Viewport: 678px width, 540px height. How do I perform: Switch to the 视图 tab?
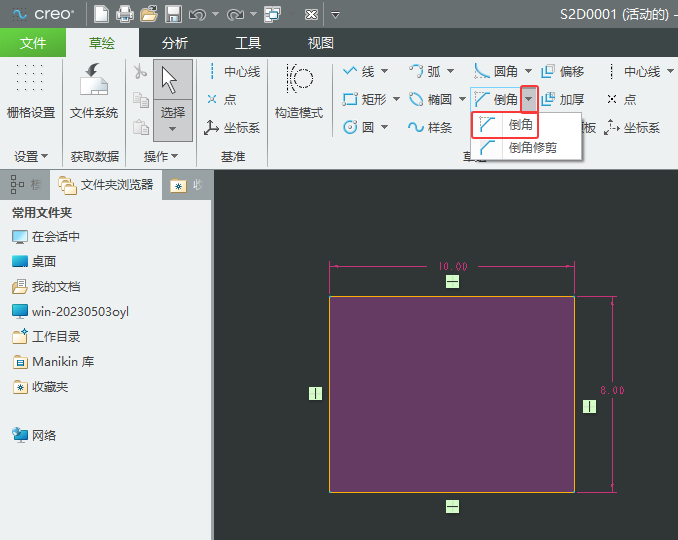(x=320, y=43)
